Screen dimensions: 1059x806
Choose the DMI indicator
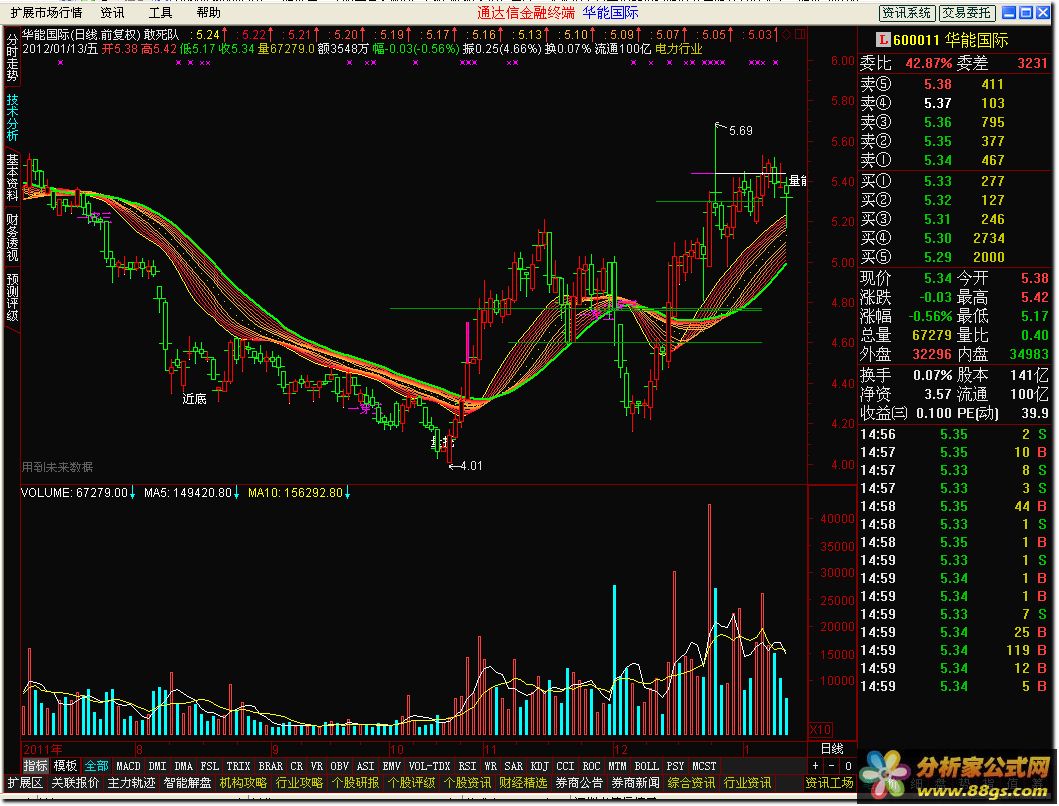point(157,766)
